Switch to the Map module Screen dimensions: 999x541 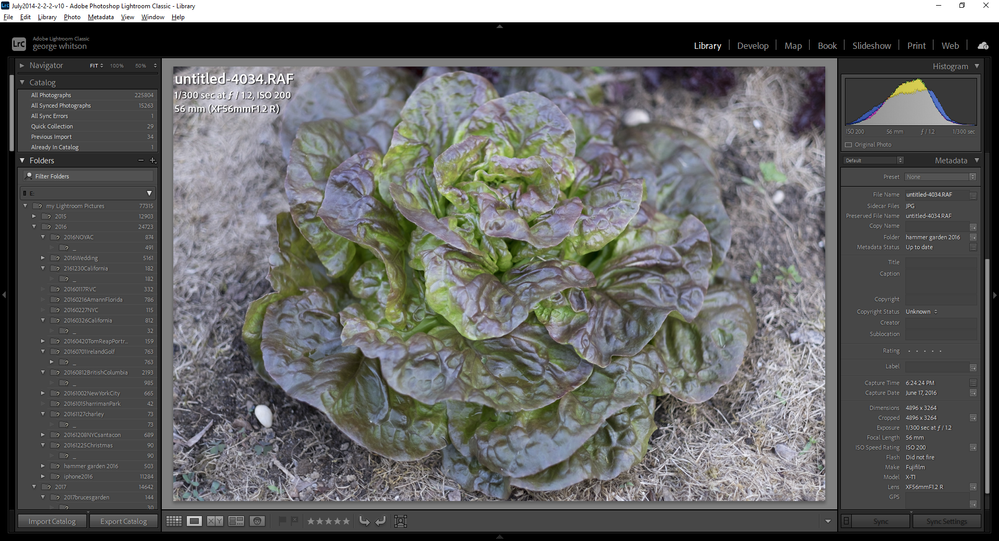click(x=793, y=46)
